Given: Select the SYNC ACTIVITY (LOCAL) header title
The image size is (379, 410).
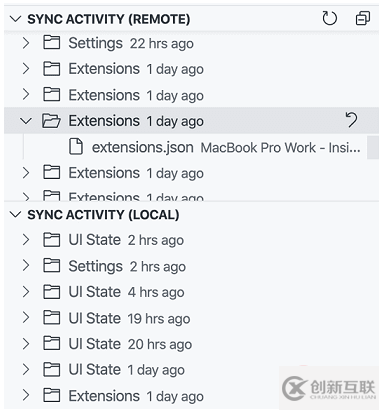Looking at the screenshot, I should pos(103,215).
